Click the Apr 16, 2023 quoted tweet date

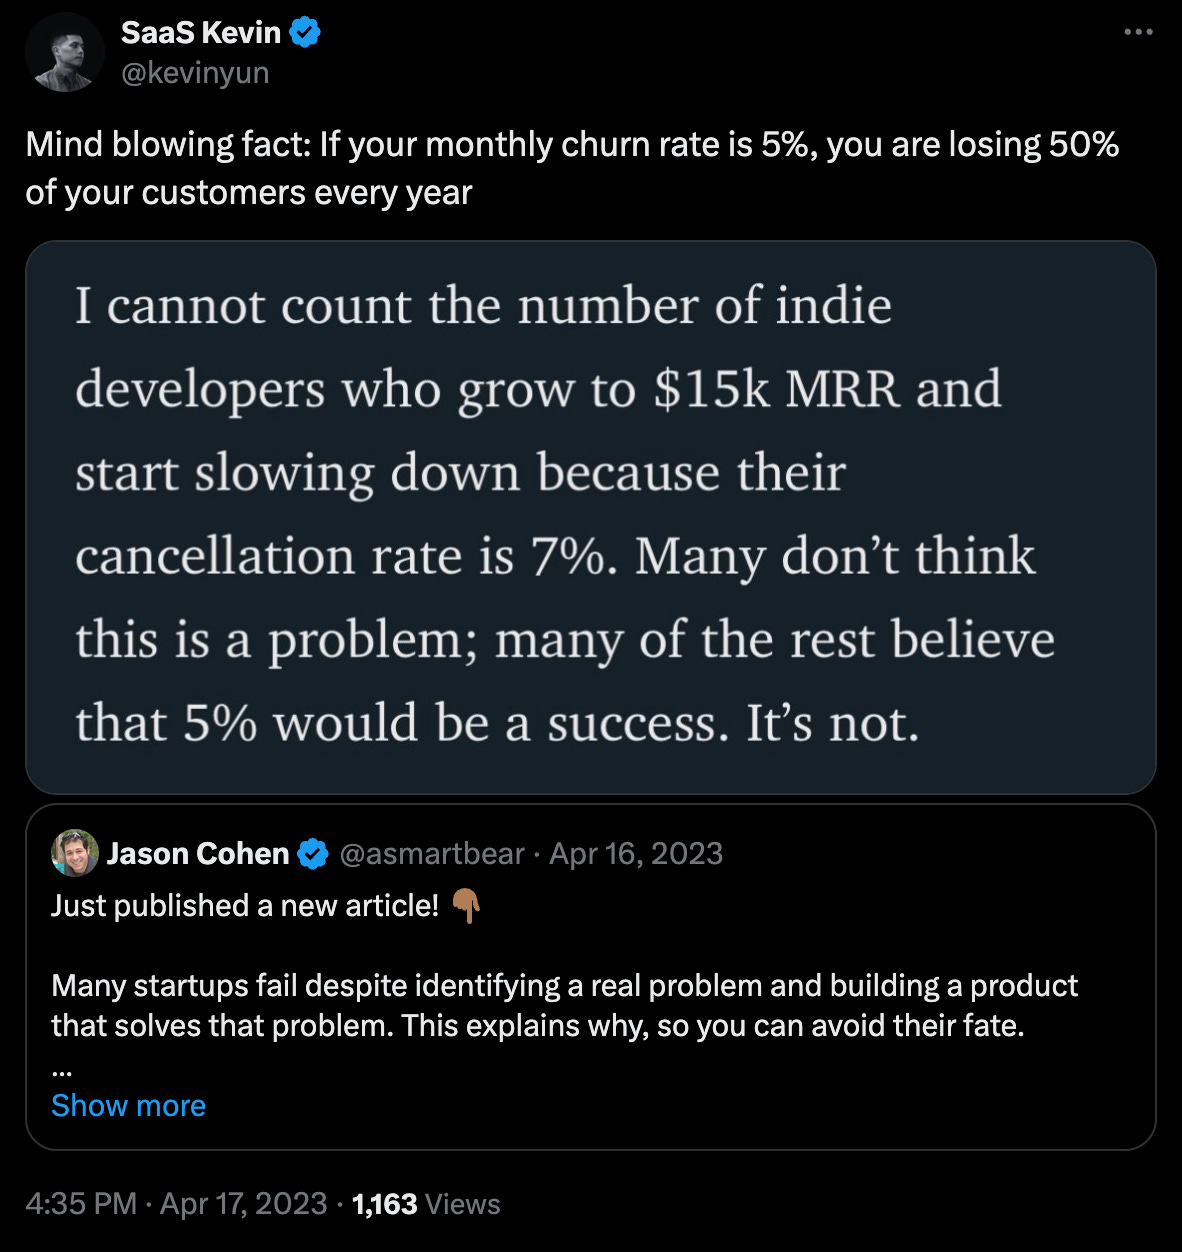(636, 854)
